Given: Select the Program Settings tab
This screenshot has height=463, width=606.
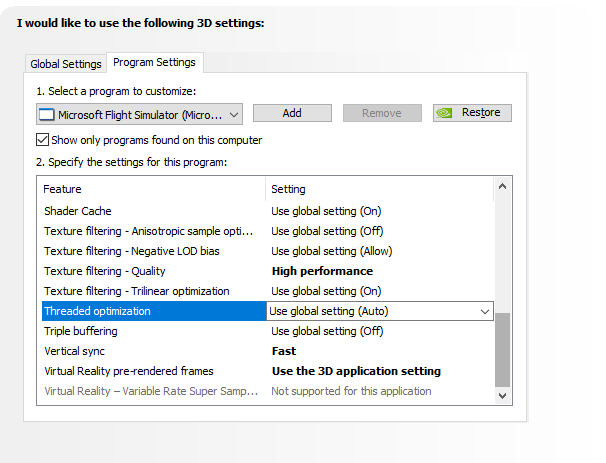Looking at the screenshot, I should [x=154, y=62].
